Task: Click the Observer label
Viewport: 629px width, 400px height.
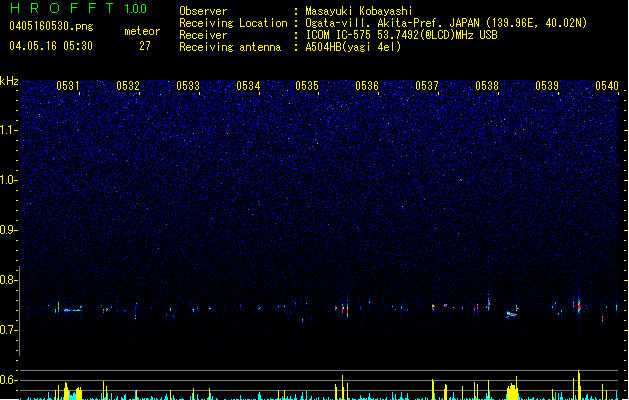Action: (203, 11)
